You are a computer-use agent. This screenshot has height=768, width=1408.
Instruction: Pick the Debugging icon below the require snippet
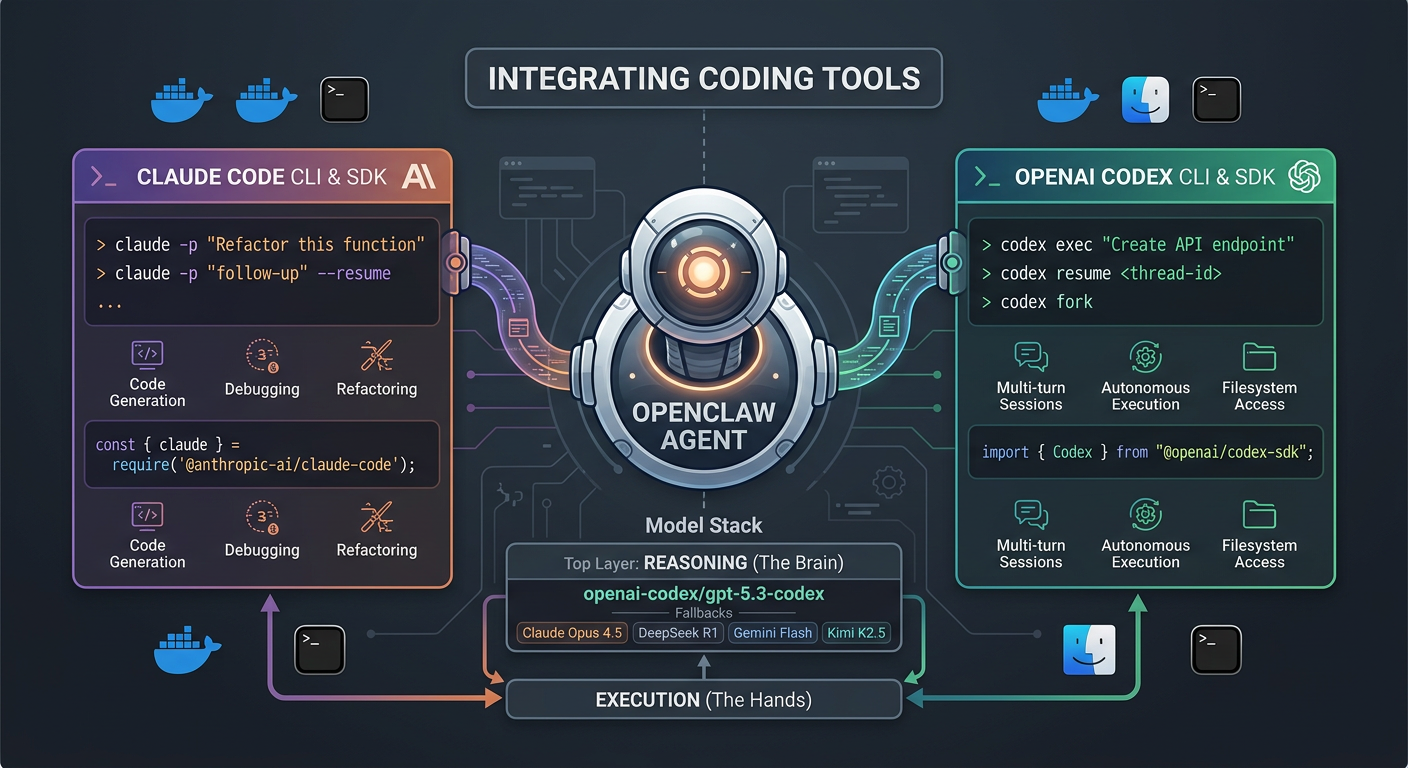pos(262,517)
